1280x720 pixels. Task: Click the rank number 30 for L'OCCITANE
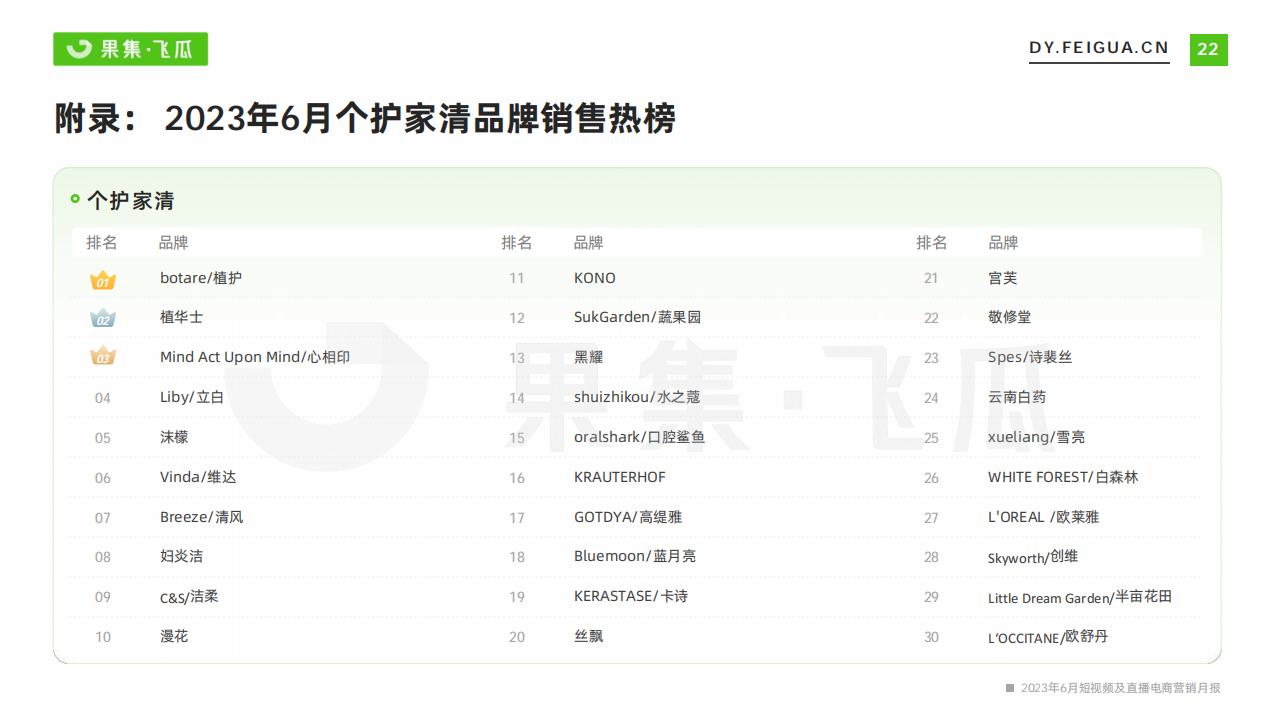[931, 637]
